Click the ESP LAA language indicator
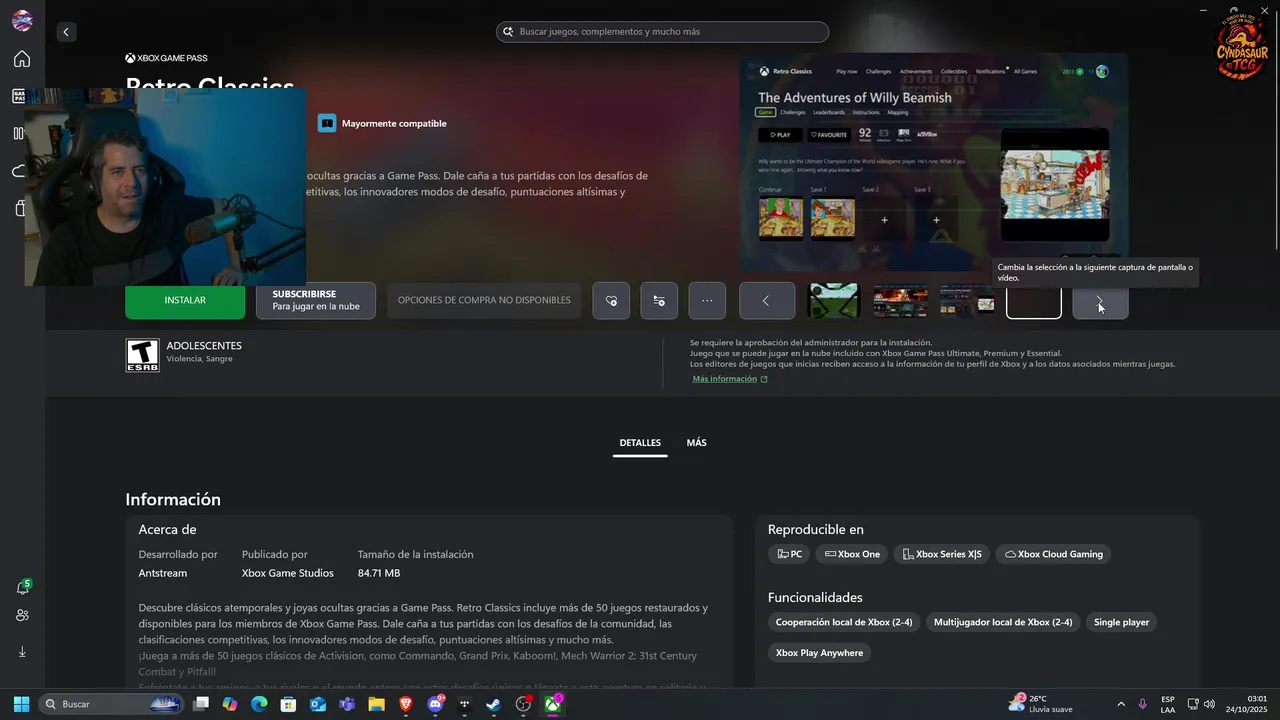This screenshot has width=1280, height=720. coord(1168,704)
